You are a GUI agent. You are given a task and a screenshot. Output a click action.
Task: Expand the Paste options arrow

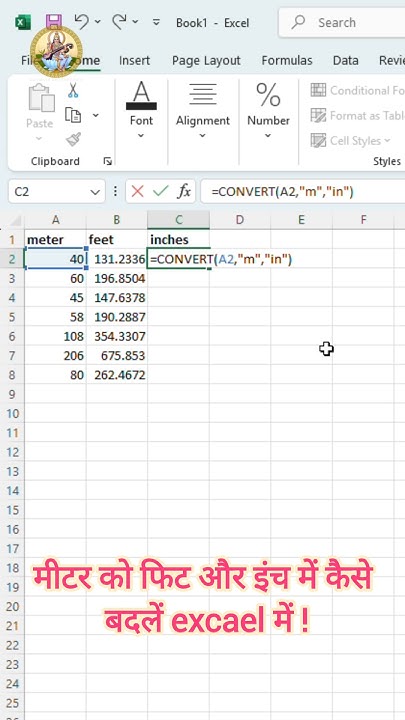[x=39, y=138]
